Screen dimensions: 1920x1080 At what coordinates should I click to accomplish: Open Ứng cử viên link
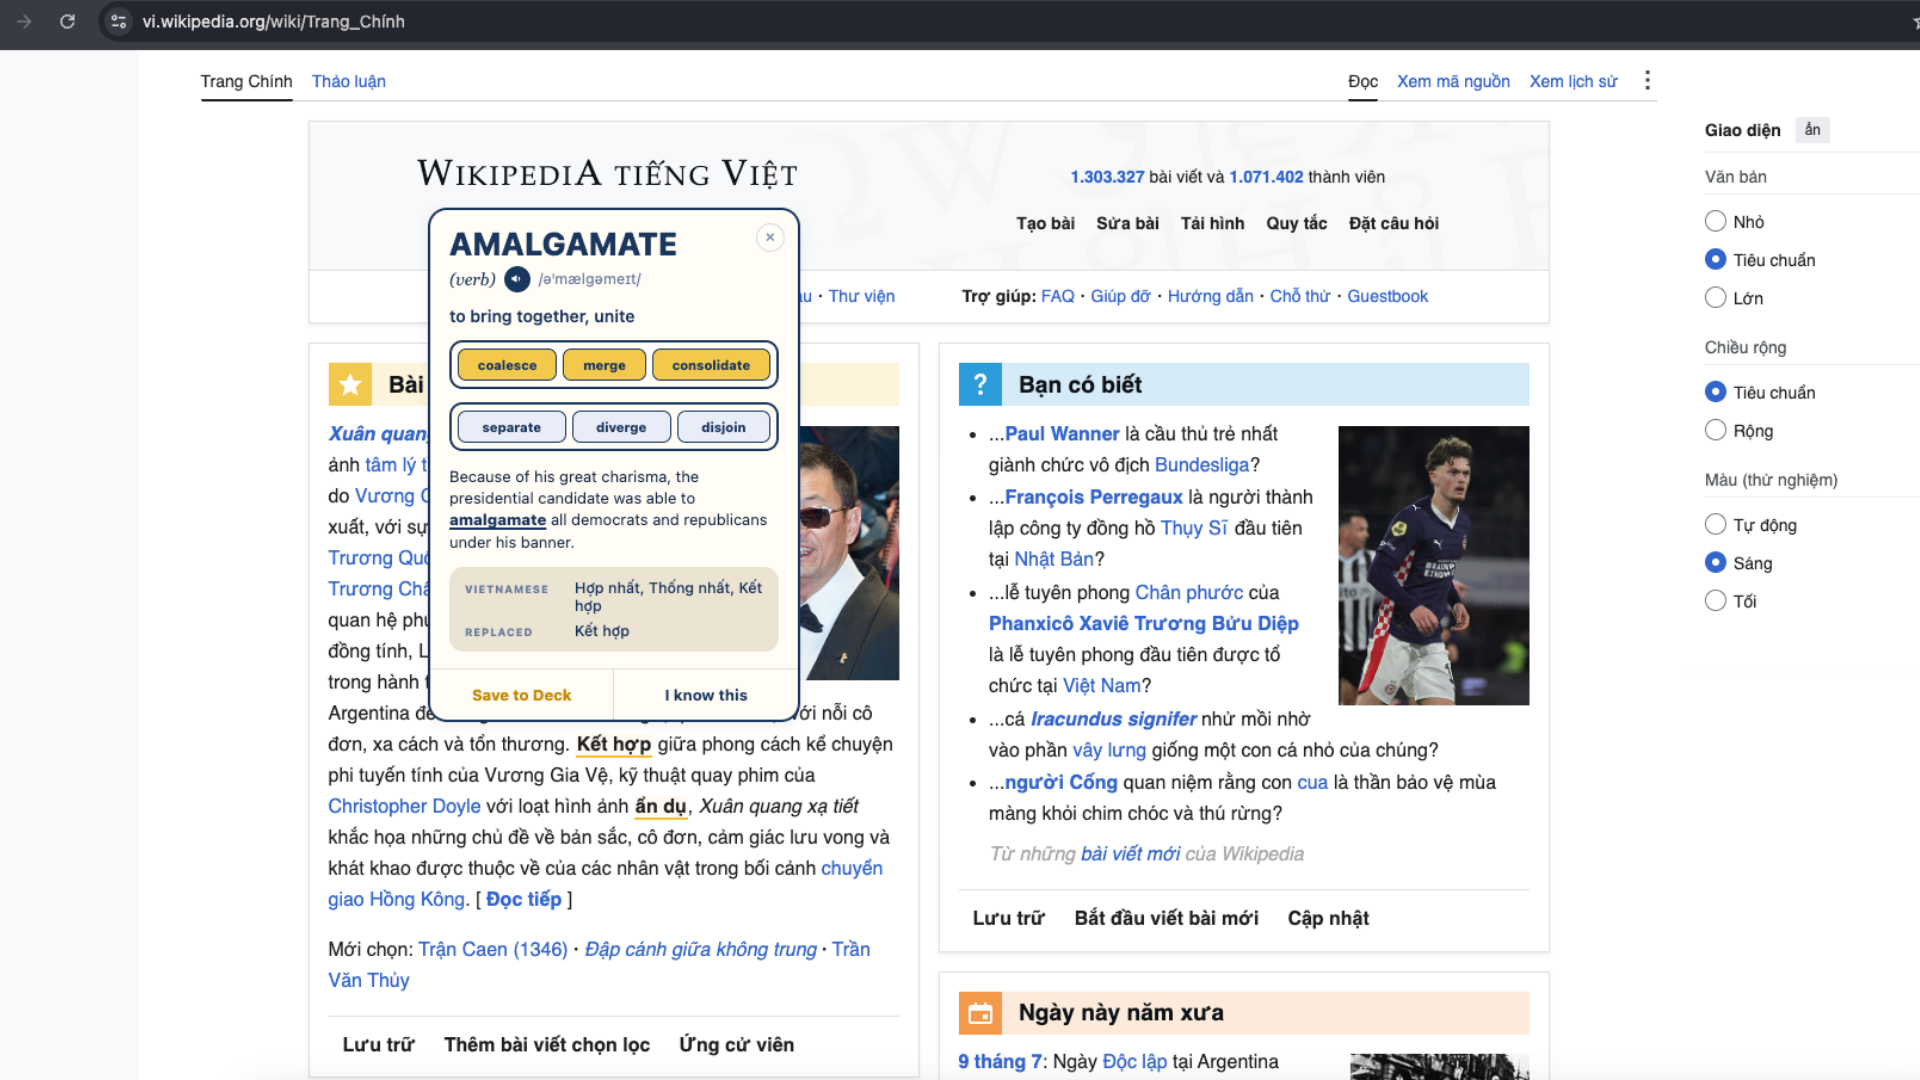pos(736,1044)
